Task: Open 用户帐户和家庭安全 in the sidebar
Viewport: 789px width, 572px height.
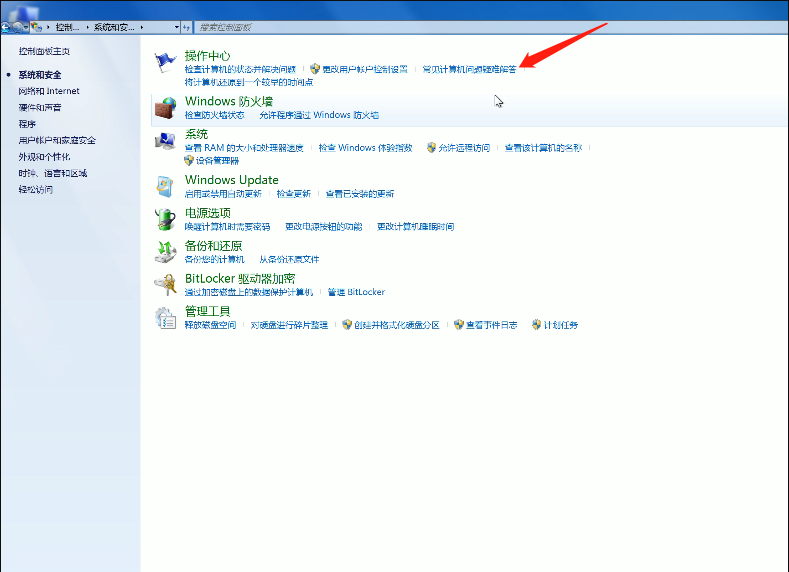Action: pos(57,140)
